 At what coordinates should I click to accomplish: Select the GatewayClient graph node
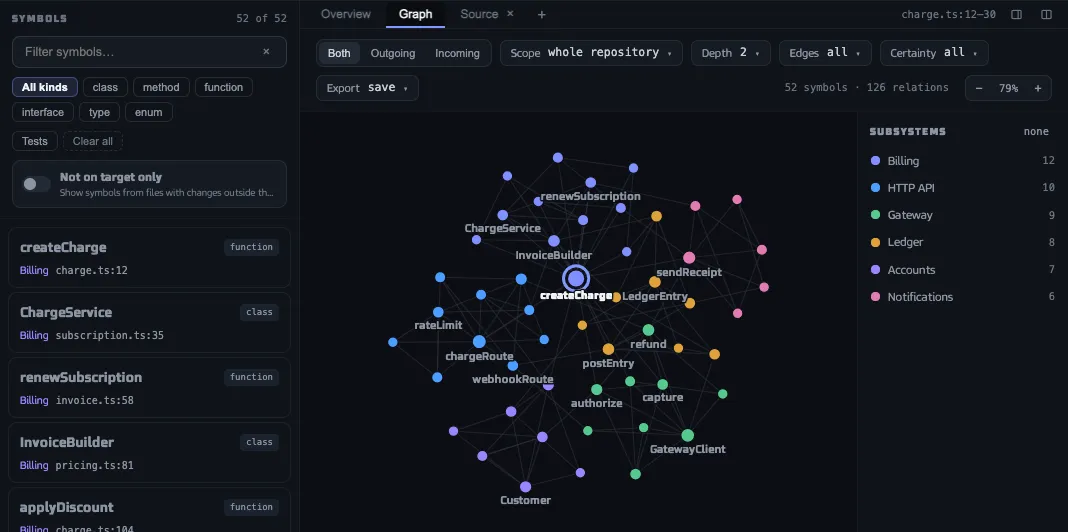tap(687, 435)
